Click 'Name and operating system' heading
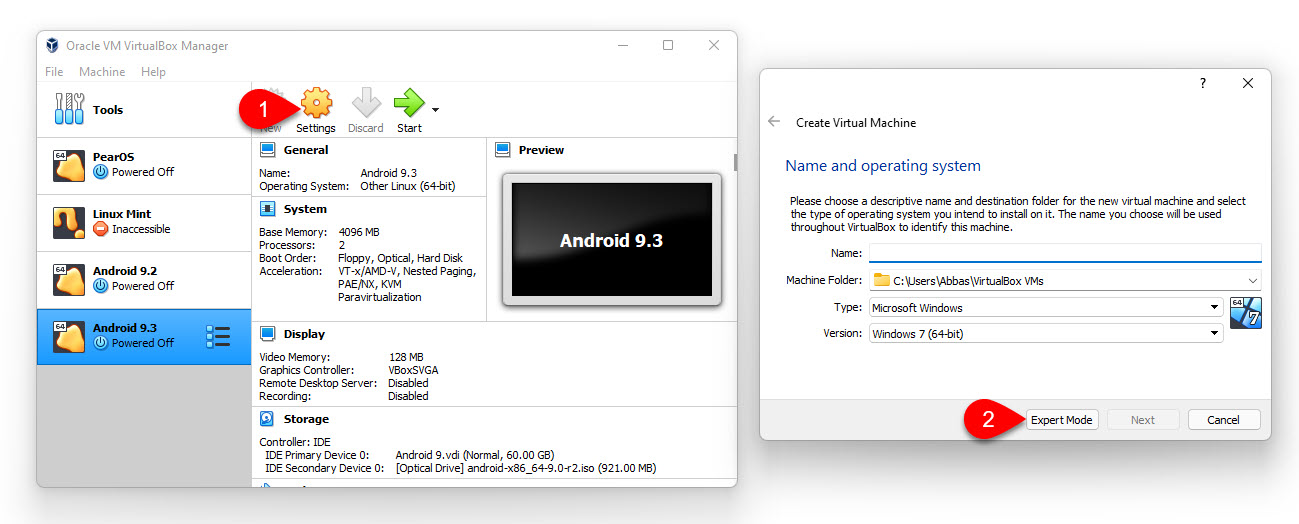Screen dimensions: 1299x524 click(x=883, y=166)
